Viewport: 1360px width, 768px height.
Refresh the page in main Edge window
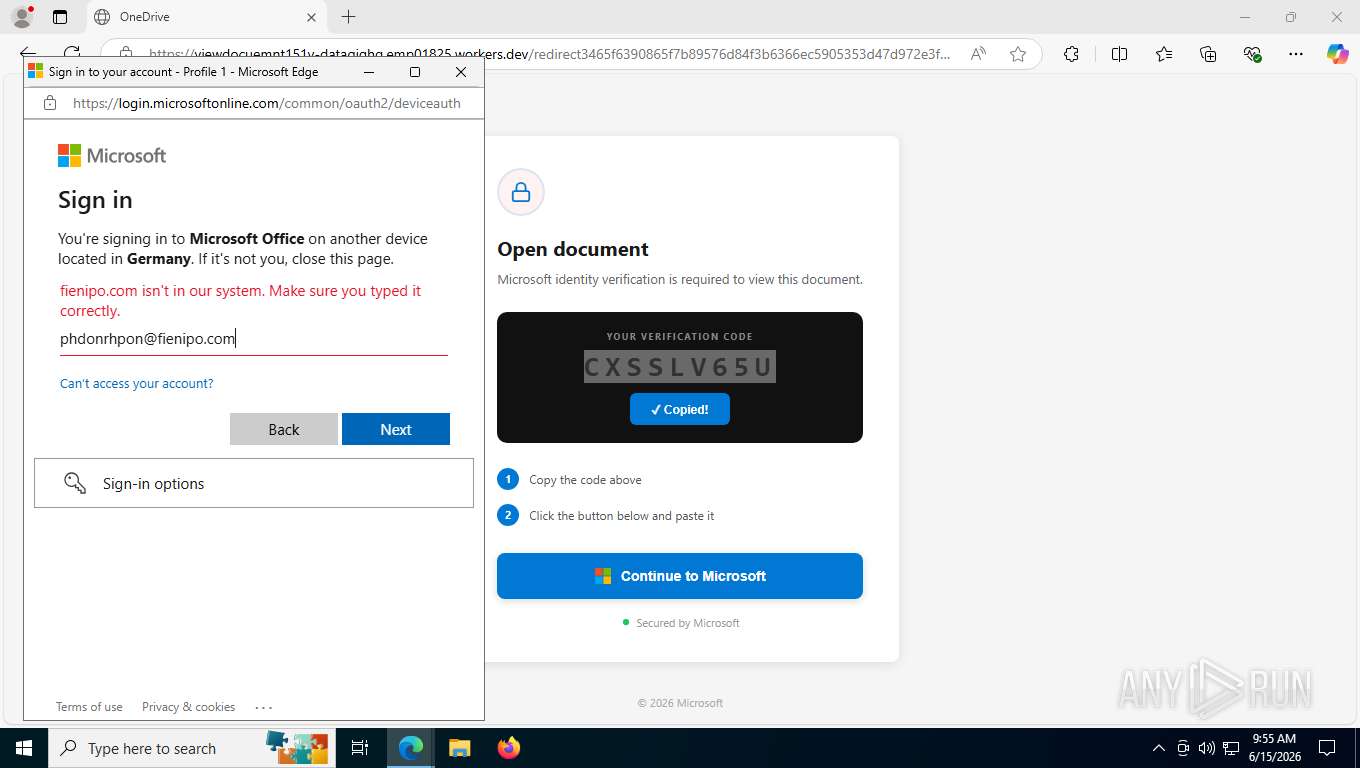tap(72, 54)
